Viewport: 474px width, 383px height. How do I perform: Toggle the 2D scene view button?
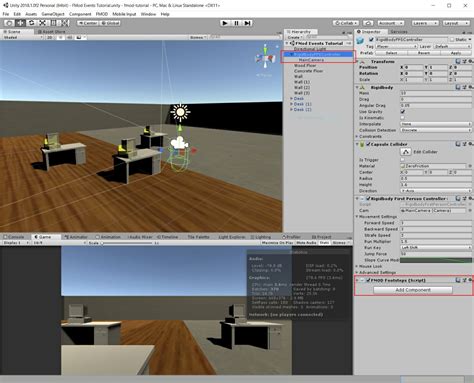50,37
